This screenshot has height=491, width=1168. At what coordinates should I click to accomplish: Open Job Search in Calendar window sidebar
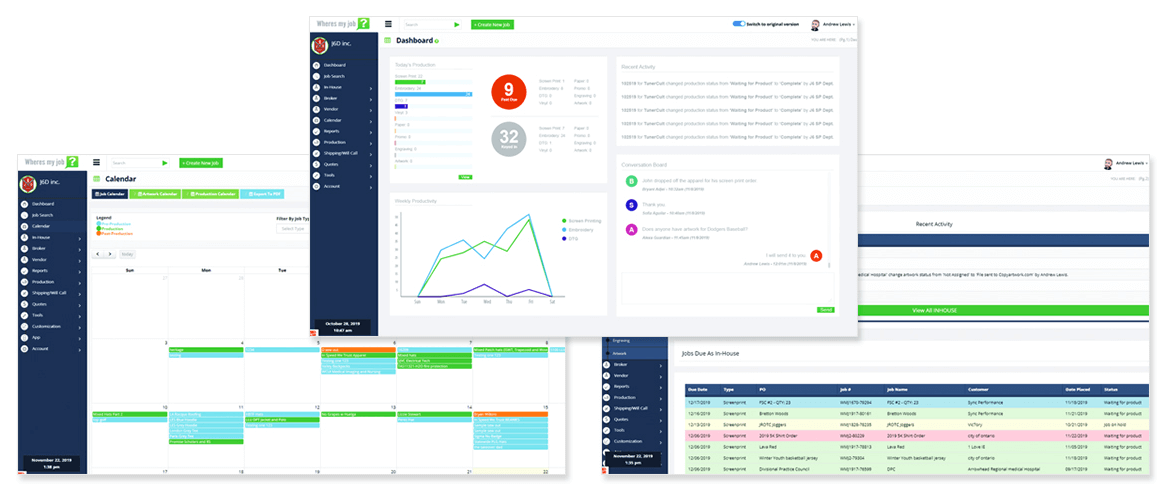41,215
